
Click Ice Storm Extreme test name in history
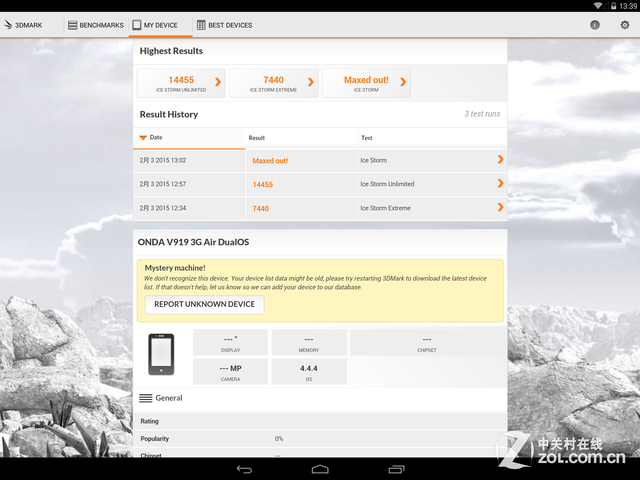385,208
